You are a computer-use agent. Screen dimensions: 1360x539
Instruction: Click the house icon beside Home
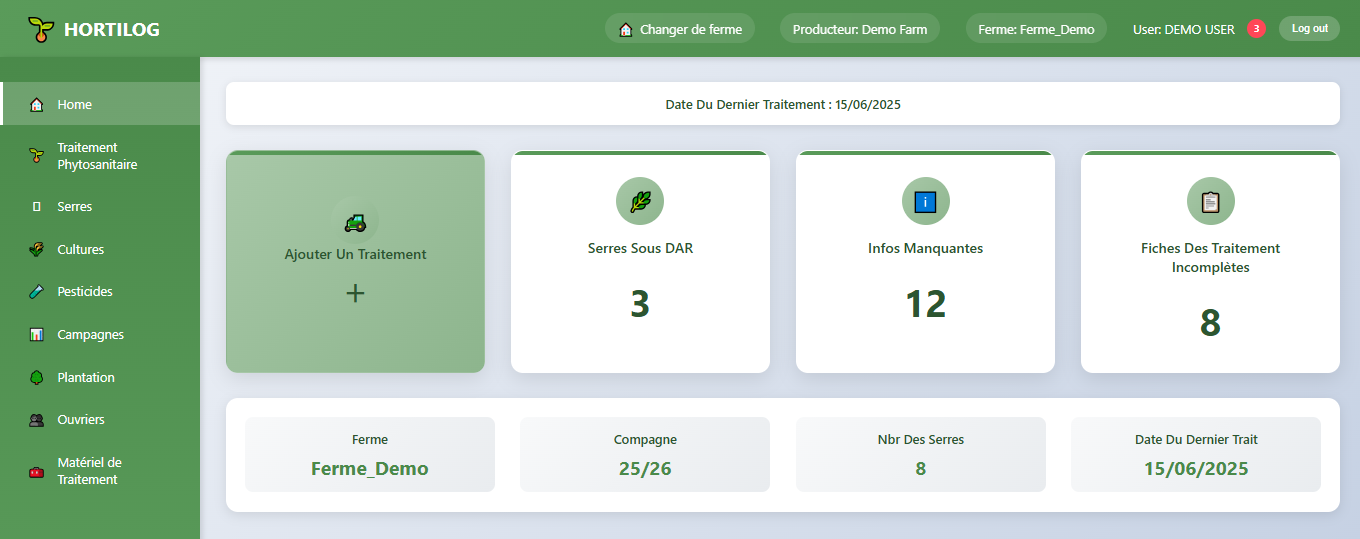click(x=37, y=104)
